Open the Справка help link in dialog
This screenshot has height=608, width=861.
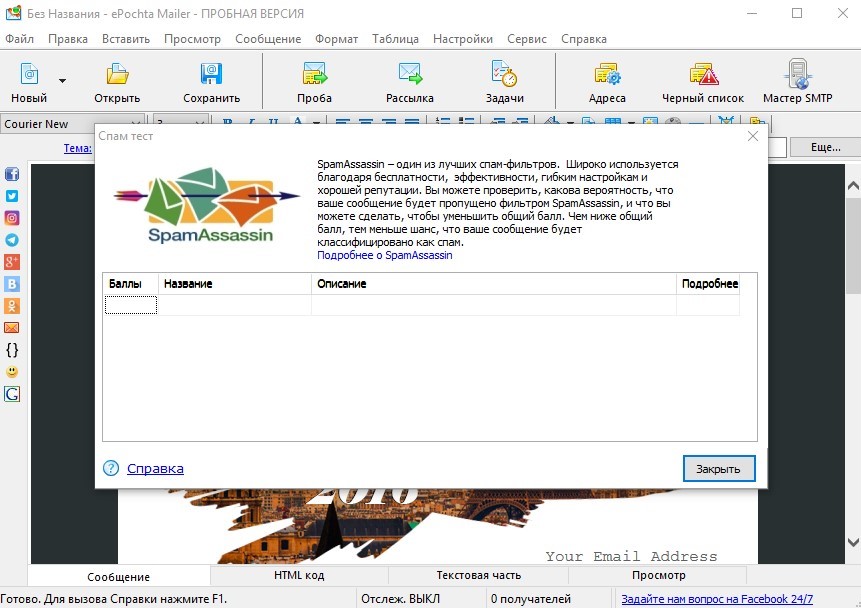155,468
